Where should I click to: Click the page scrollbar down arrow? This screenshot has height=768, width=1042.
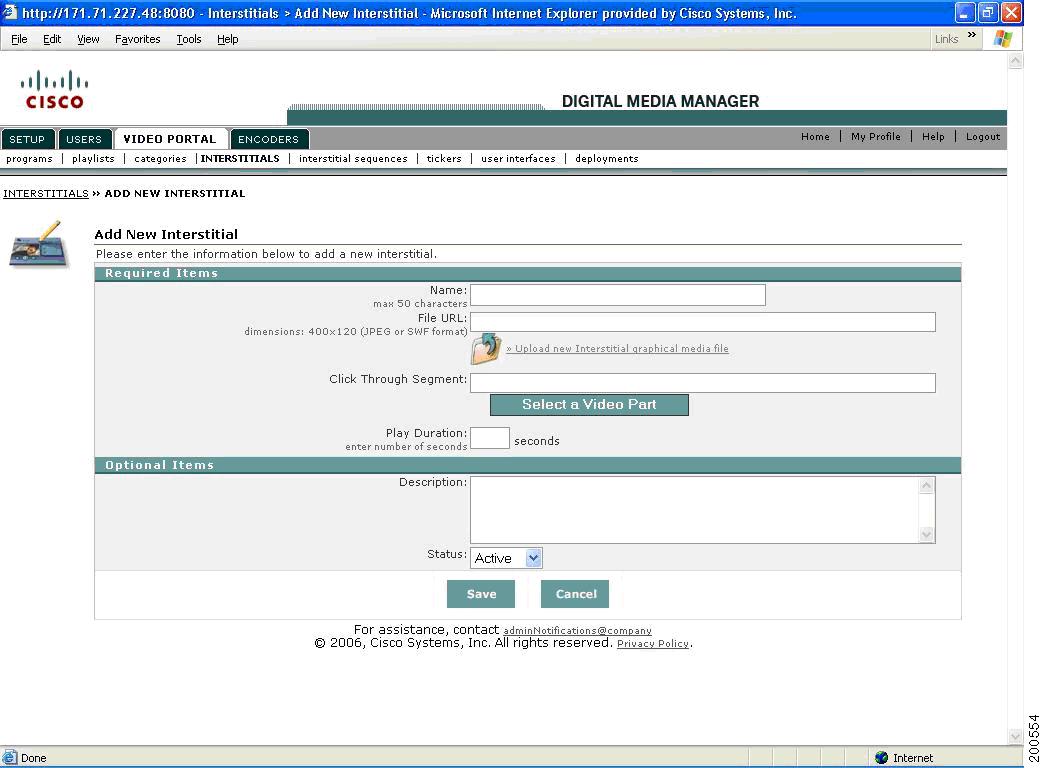1015,736
